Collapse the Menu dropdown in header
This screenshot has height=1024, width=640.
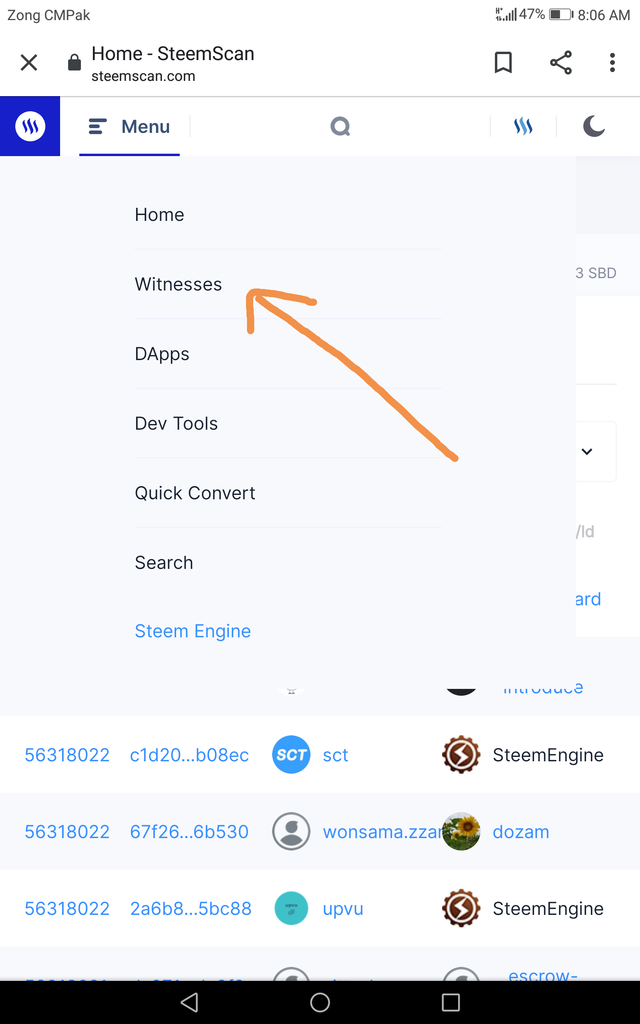pos(129,126)
